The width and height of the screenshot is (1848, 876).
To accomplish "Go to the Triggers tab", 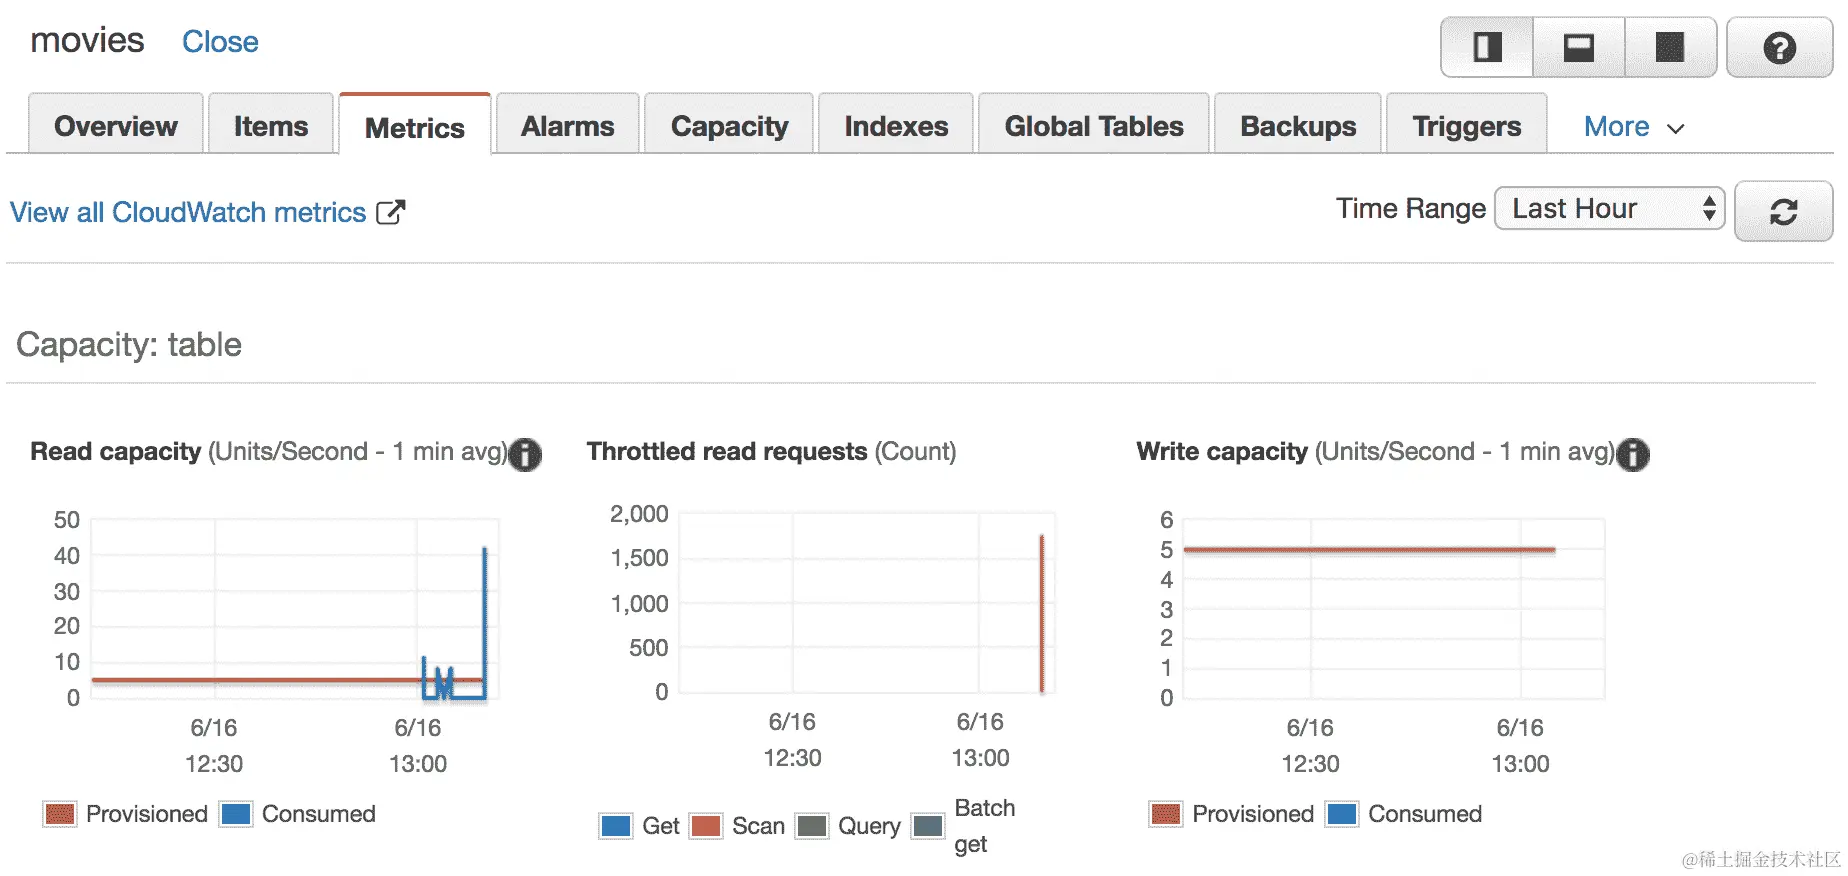I will [x=1467, y=126].
